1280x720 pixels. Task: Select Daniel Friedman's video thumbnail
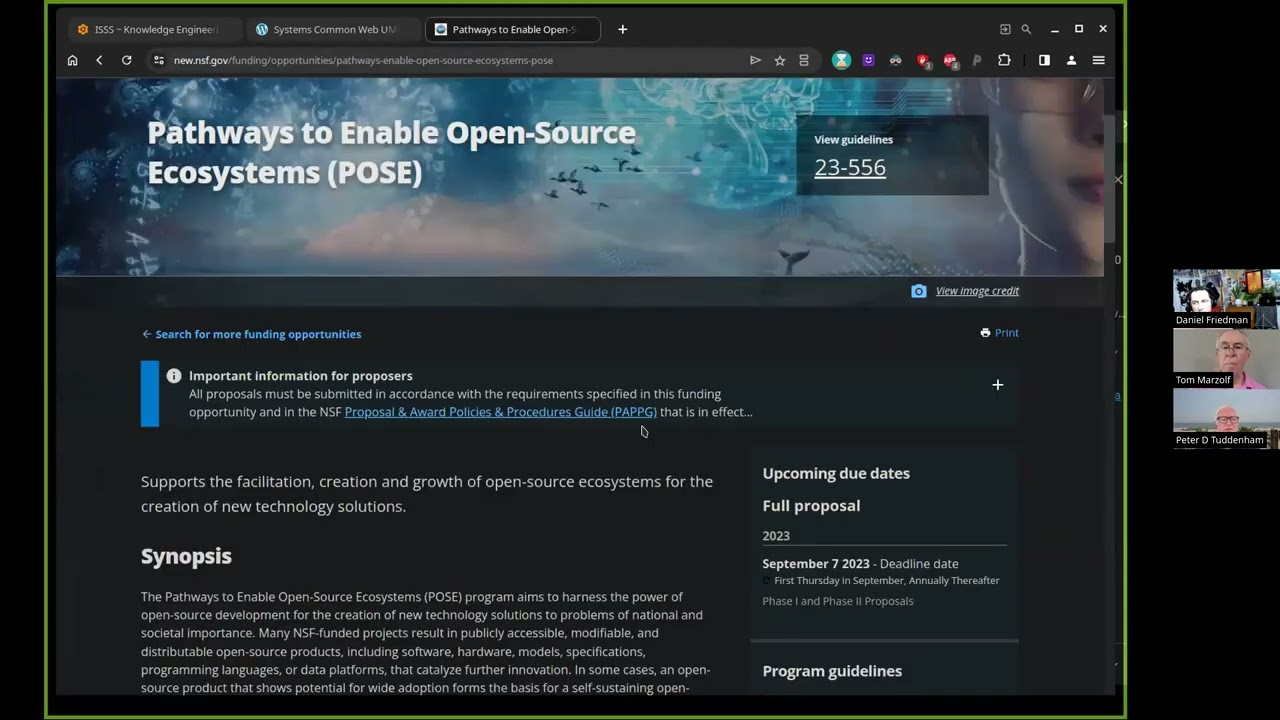pyautogui.click(x=1226, y=298)
